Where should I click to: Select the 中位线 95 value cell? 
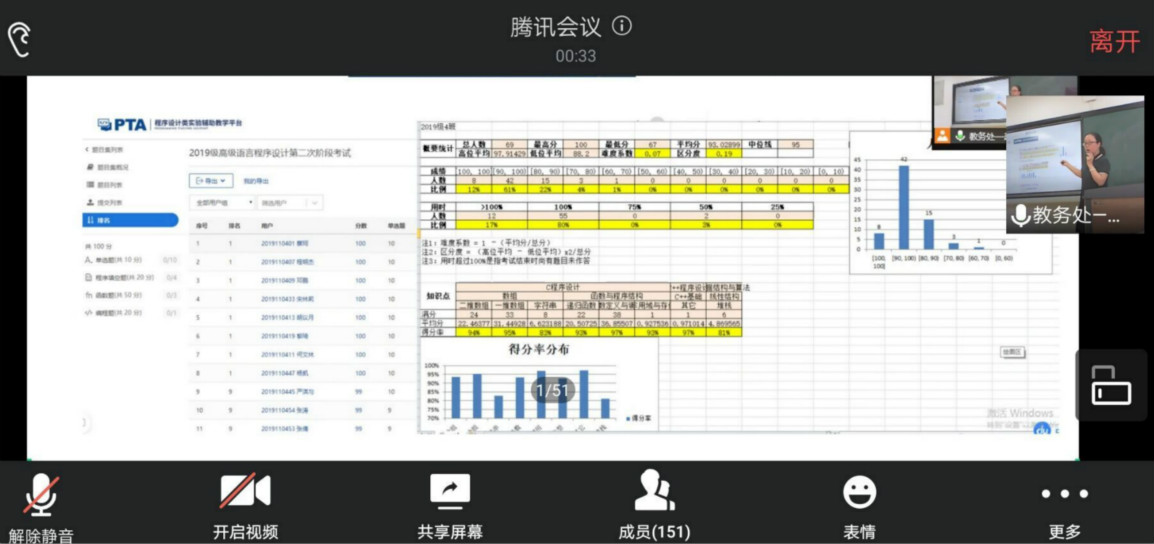[x=795, y=144]
